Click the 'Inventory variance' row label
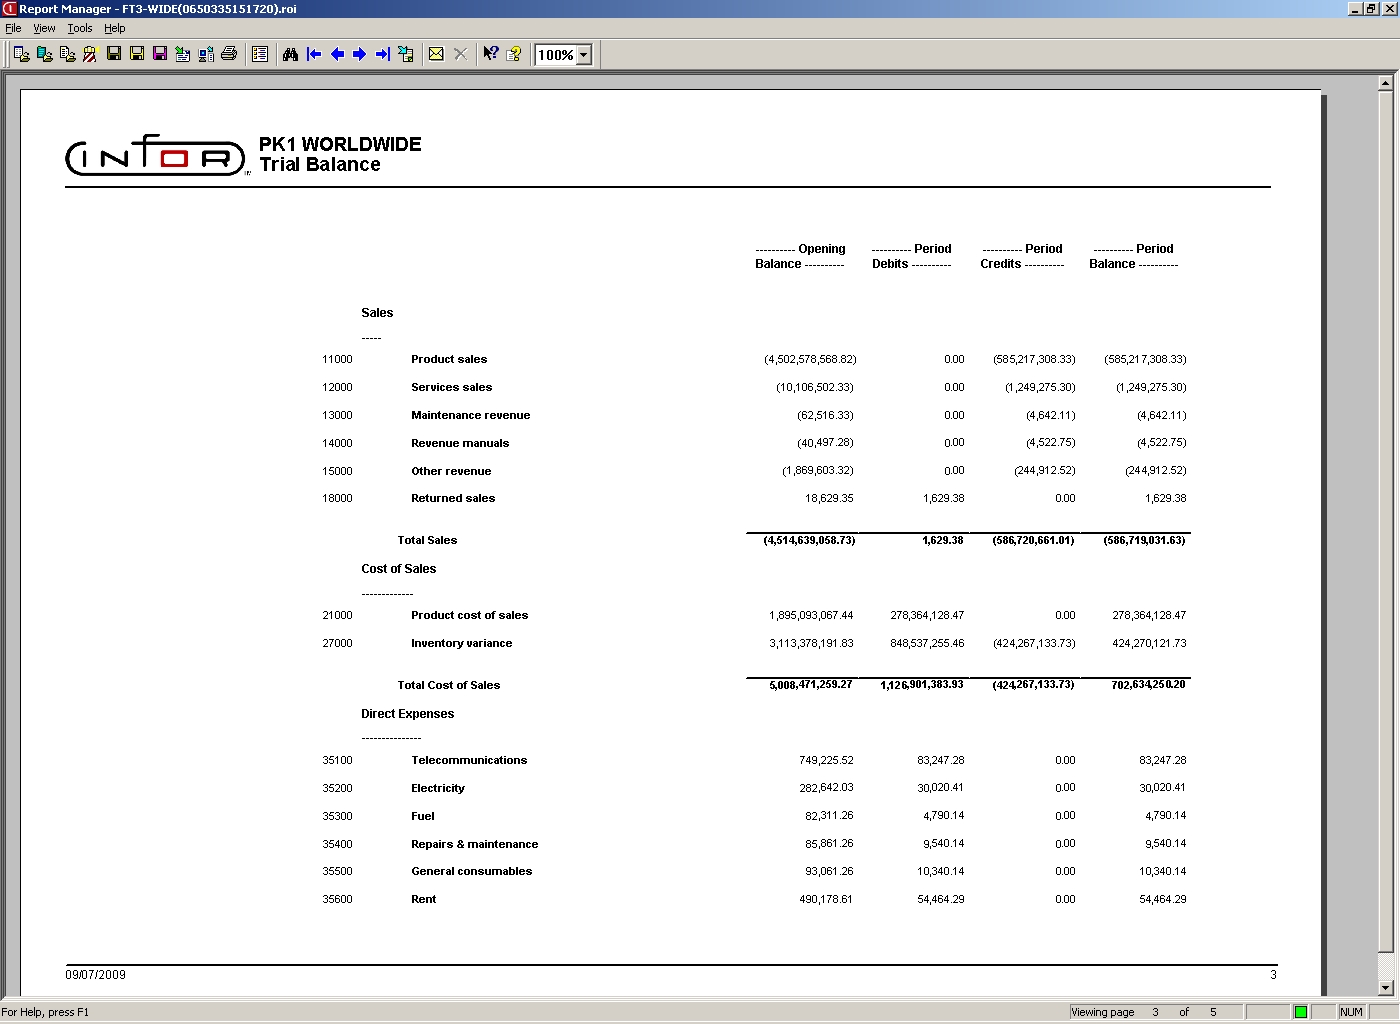The image size is (1400, 1024). [461, 643]
